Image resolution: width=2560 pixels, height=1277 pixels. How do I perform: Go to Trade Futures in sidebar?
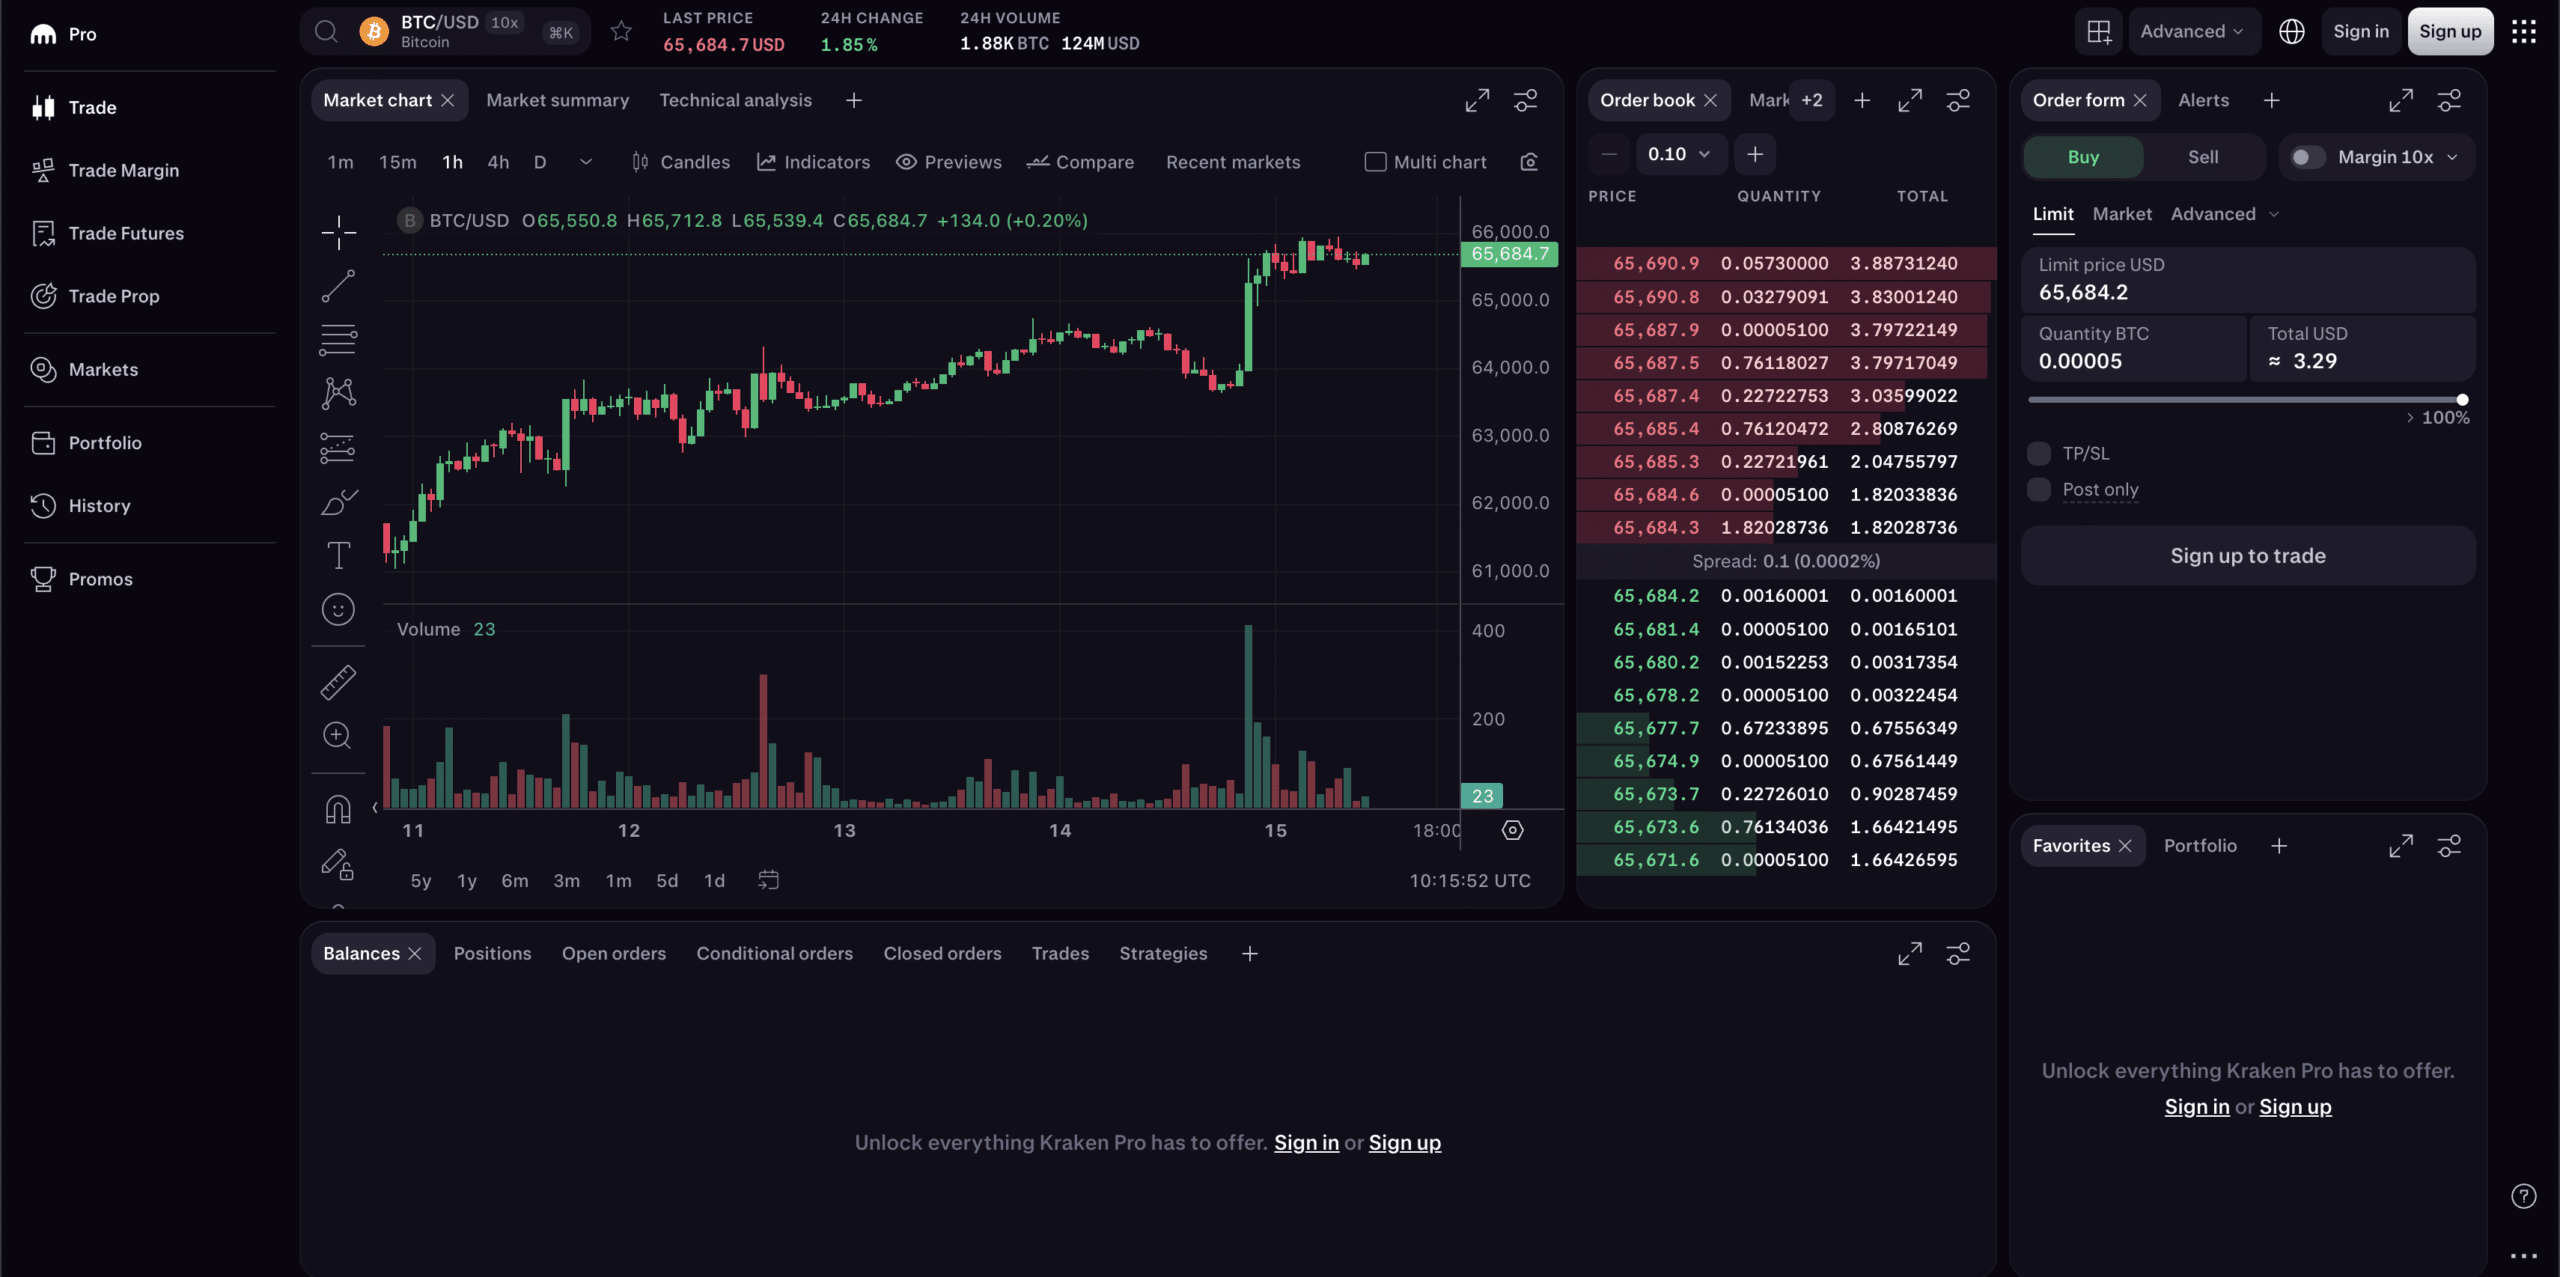(126, 233)
